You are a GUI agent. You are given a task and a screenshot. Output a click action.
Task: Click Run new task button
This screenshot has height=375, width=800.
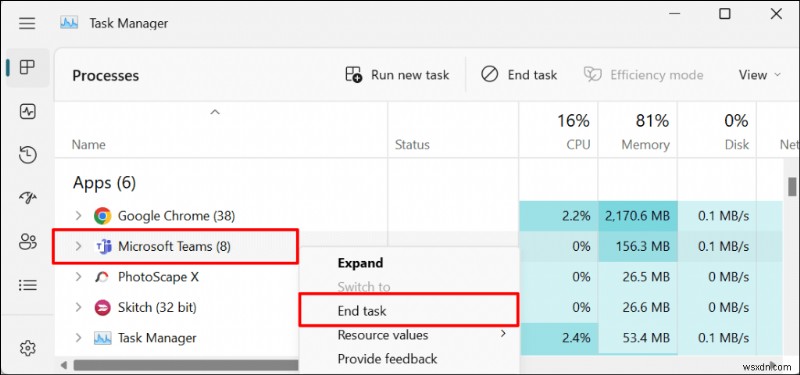tap(397, 75)
